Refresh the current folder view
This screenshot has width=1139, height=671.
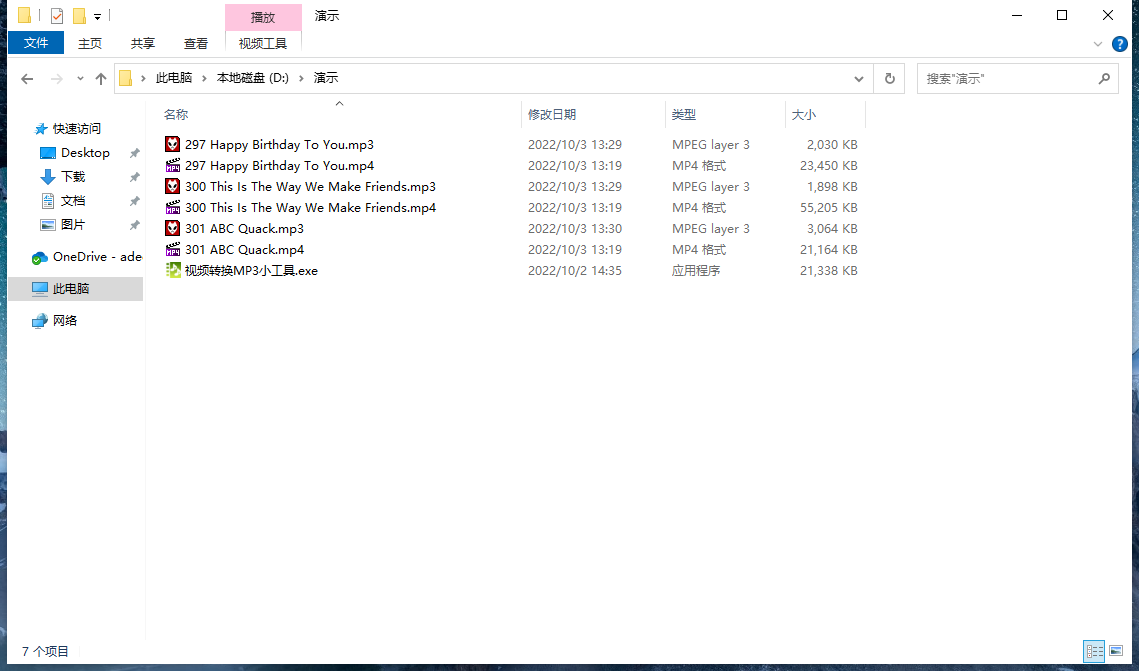coord(889,78)
